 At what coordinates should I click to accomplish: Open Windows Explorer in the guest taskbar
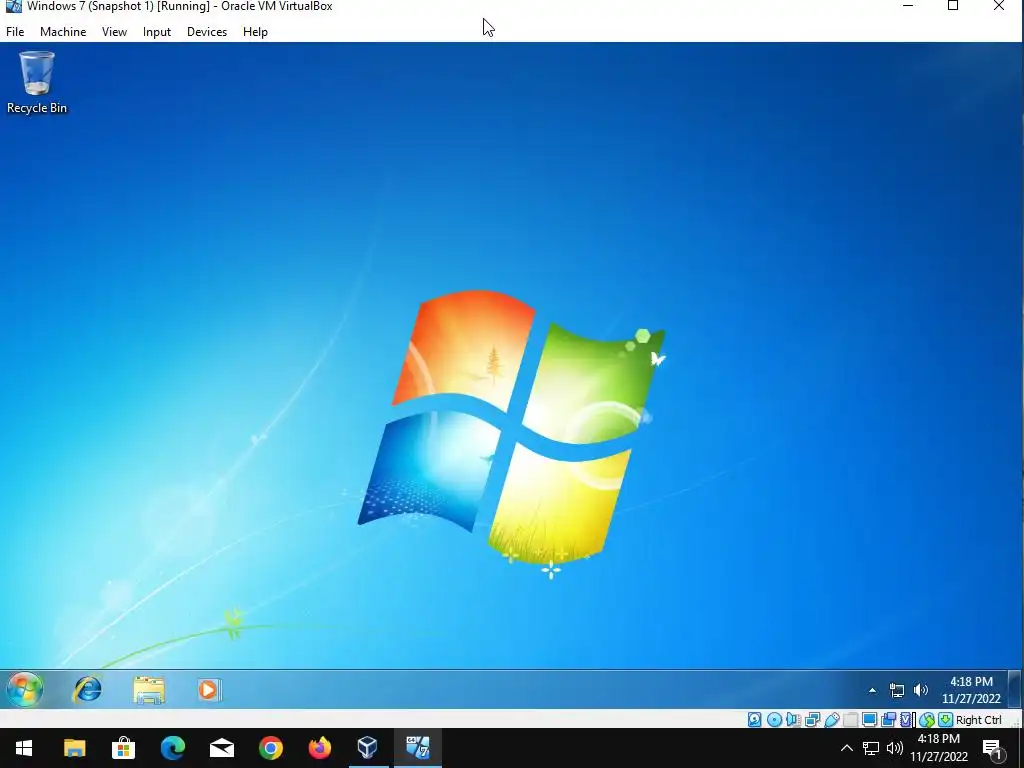[x=149, y=690]
